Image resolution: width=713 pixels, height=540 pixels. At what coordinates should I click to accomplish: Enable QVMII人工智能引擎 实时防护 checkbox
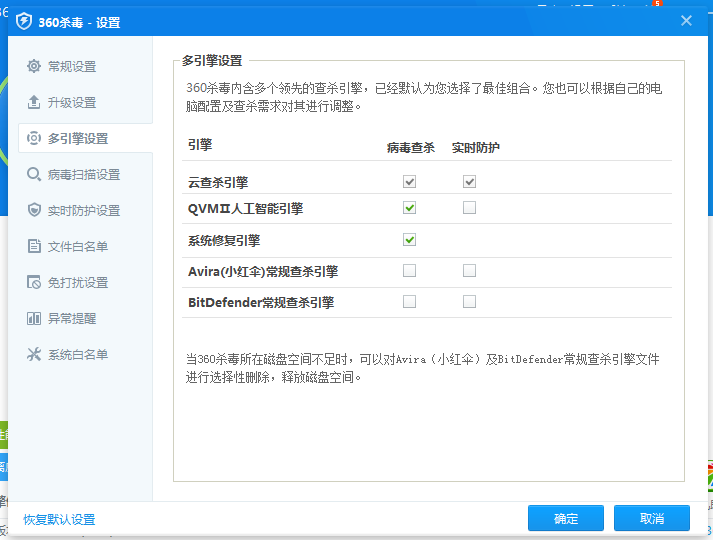(469, 208)
